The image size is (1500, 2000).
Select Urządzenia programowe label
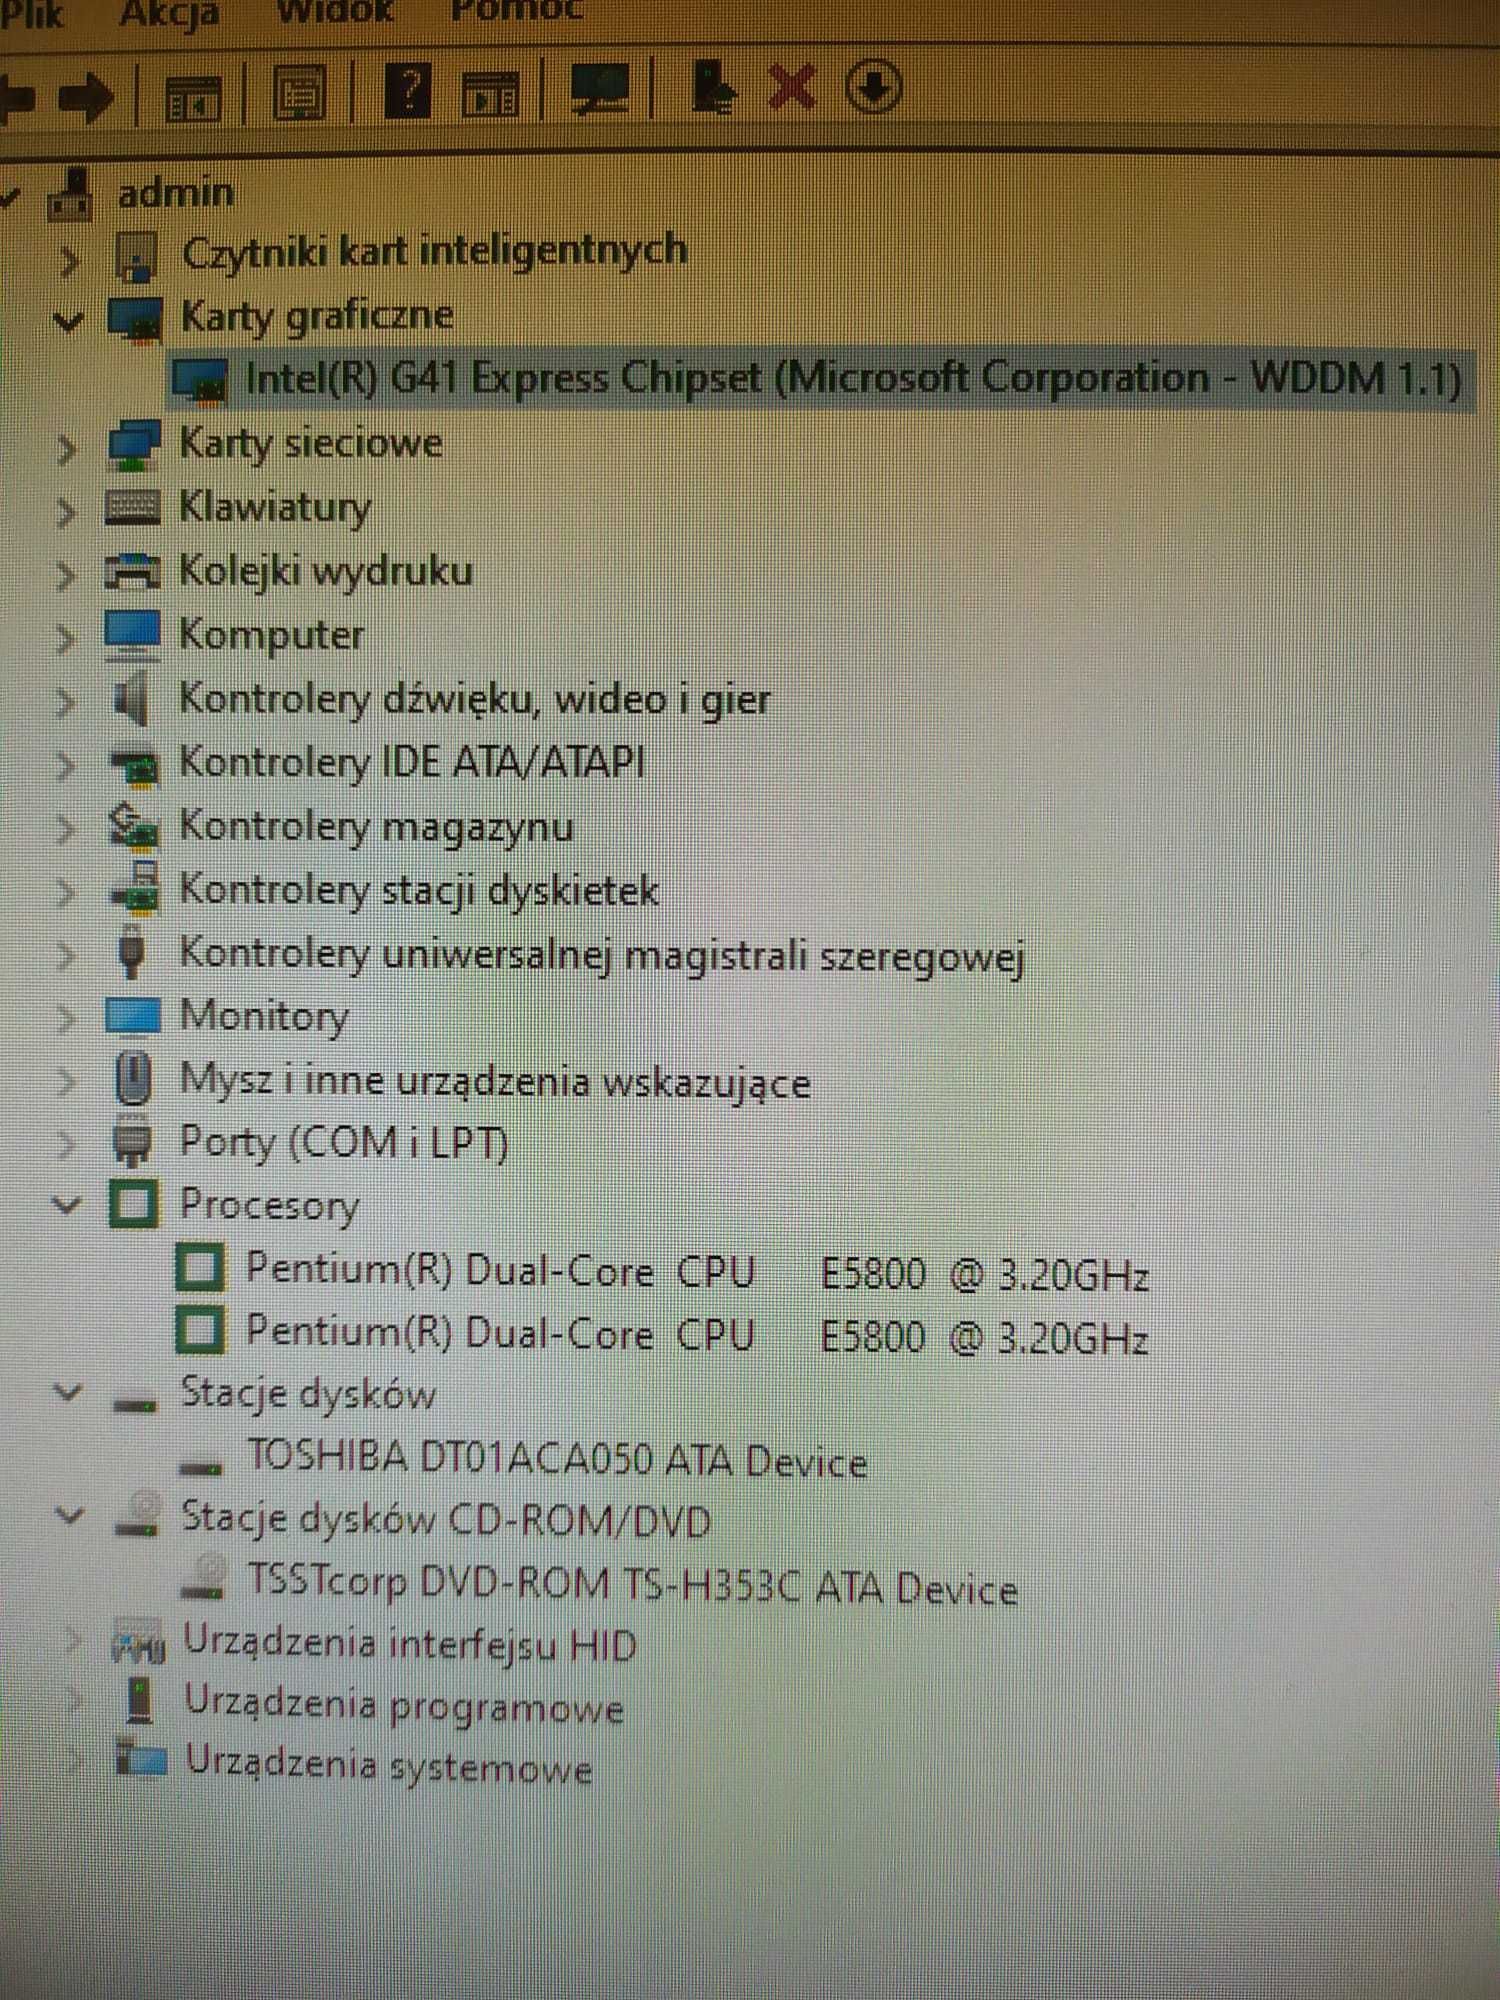(x=404, y=1706)
